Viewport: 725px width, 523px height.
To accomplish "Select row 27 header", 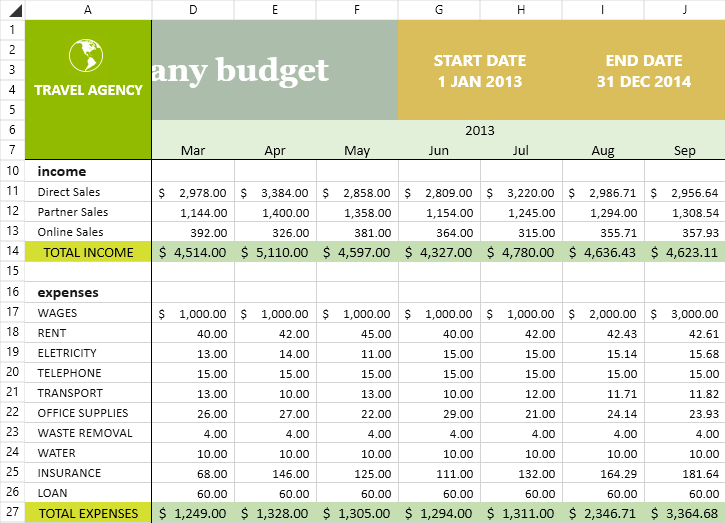I will [12, 513].
